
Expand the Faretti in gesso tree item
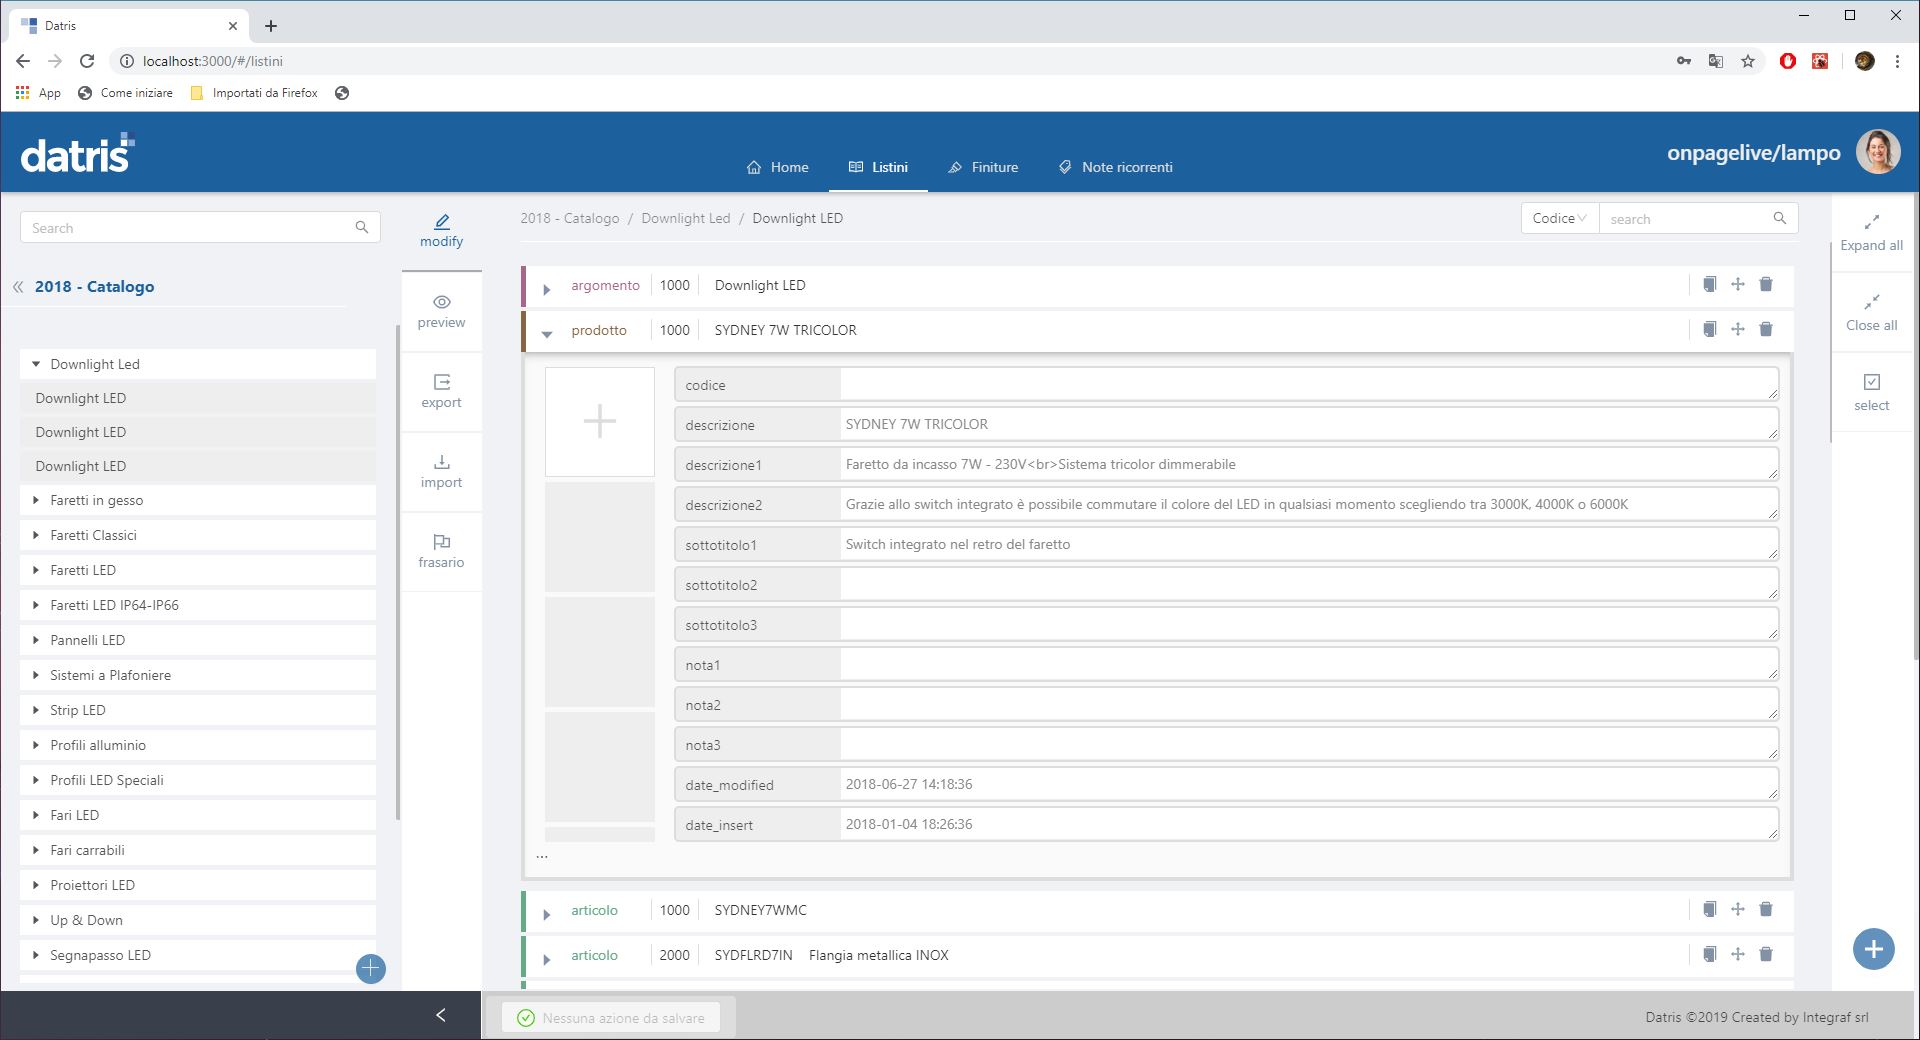tap(36, 500)
